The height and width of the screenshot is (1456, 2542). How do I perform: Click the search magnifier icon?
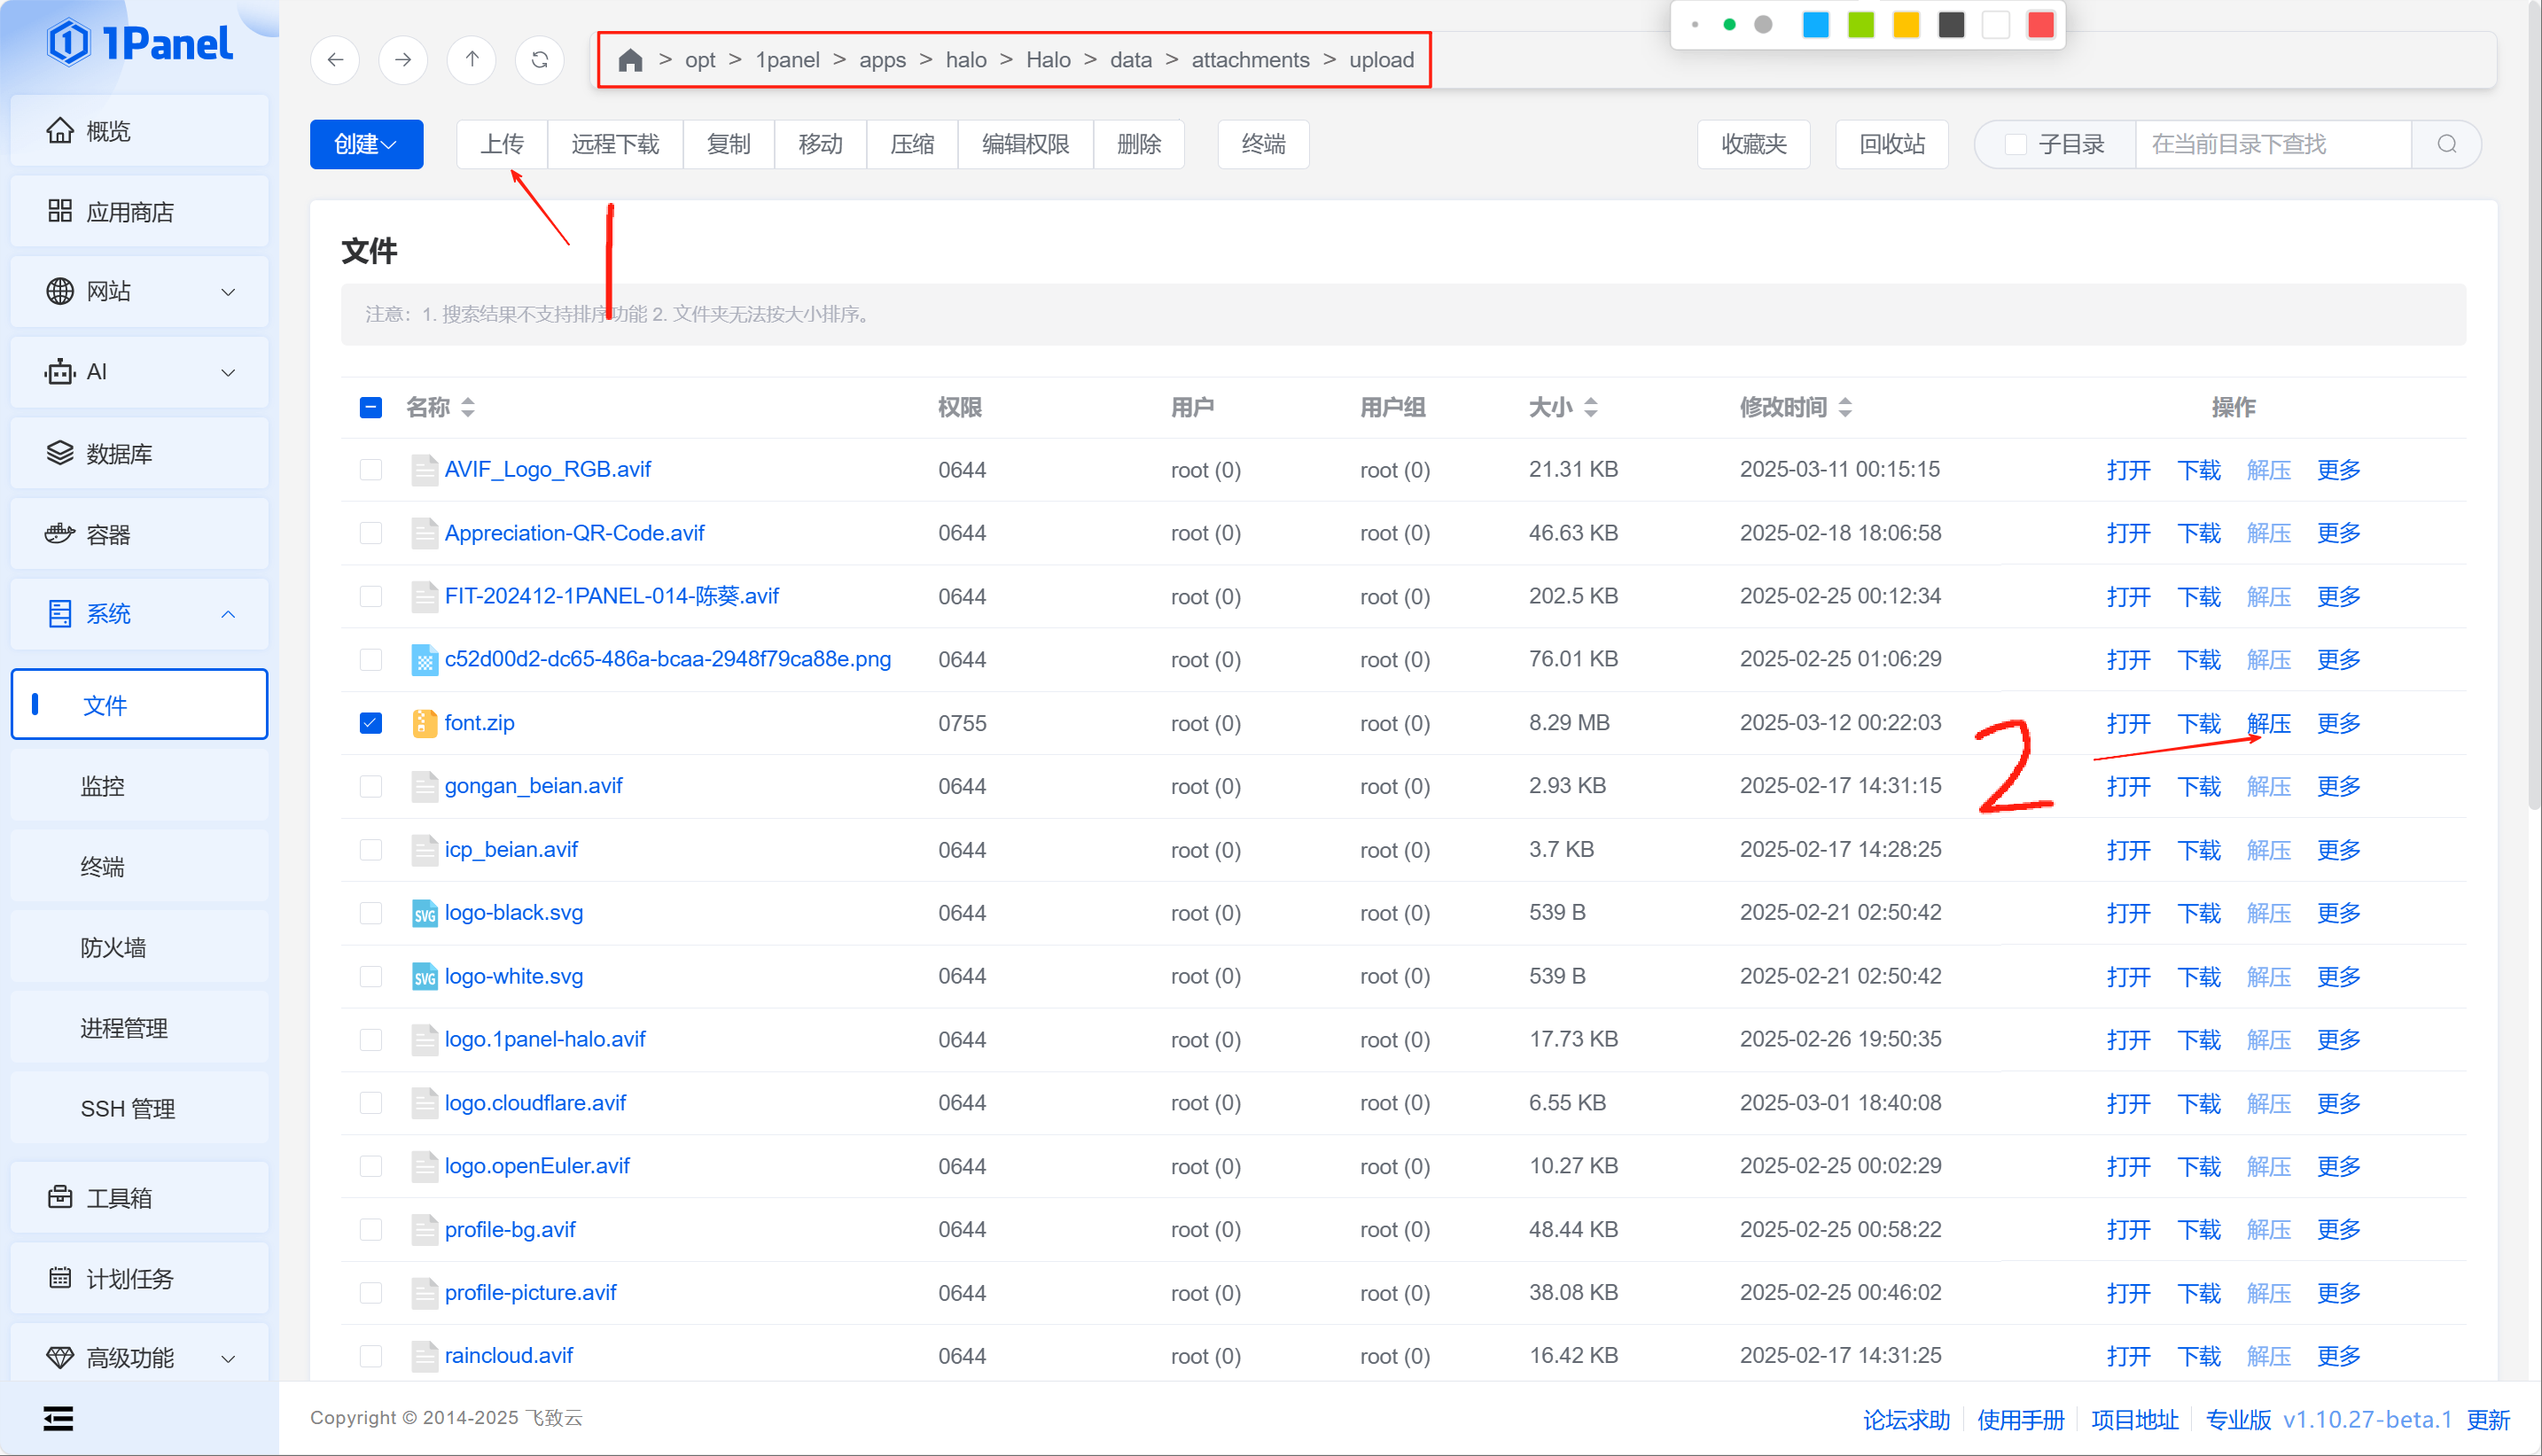pyautogui.click(x=2446, y=145)
